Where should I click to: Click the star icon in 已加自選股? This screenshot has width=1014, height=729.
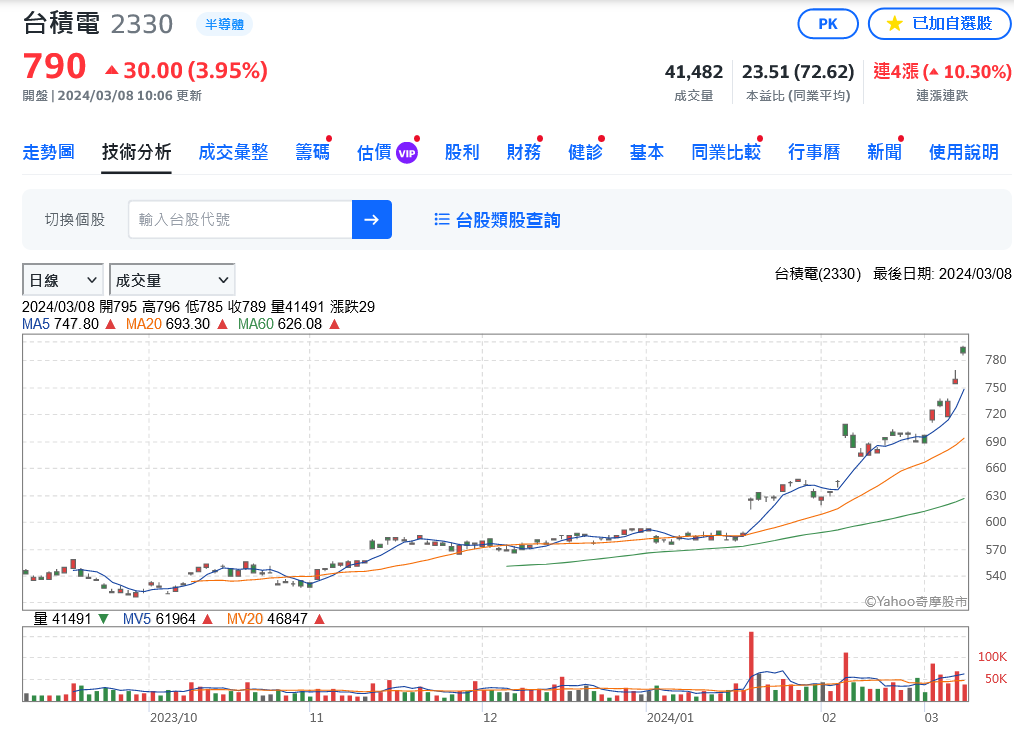(894, 24)
